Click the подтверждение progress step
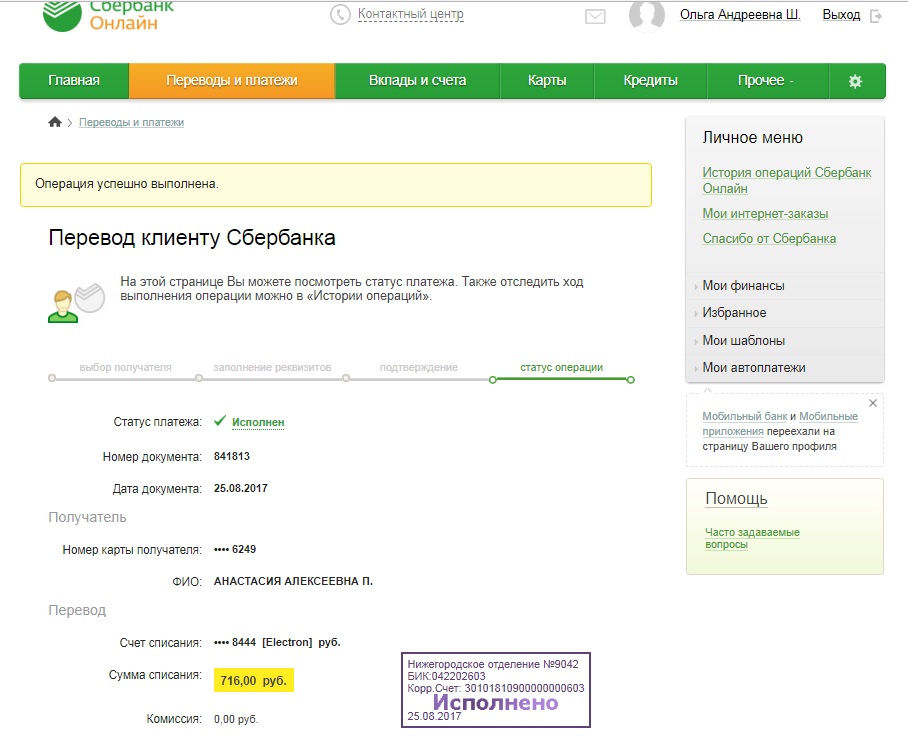 click(x=419, y=368)
